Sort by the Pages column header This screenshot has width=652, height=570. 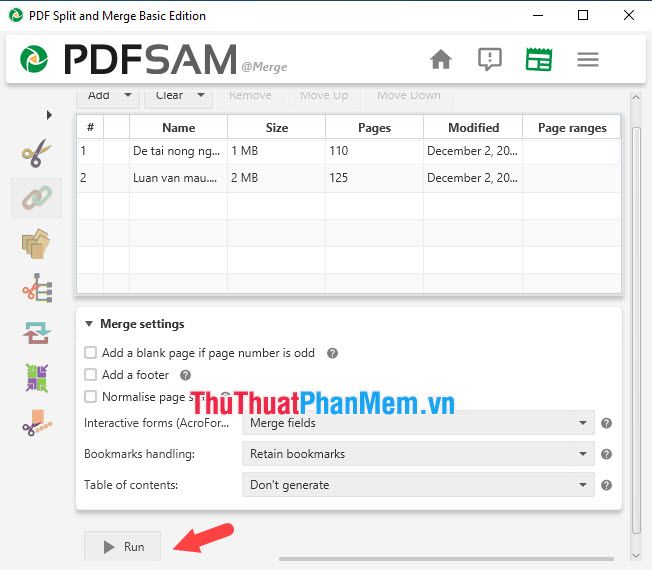point(374,127)
